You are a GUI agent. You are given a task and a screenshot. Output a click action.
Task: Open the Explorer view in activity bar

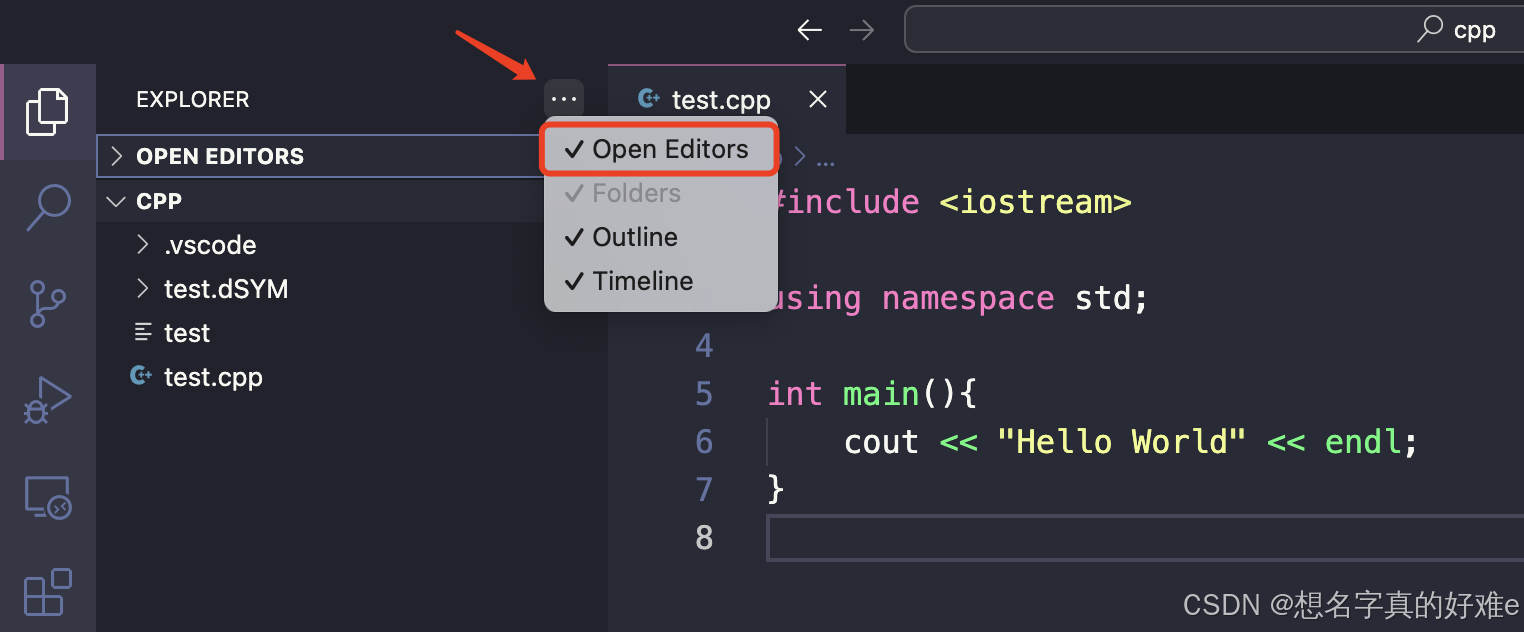click(x=47, y=112)
